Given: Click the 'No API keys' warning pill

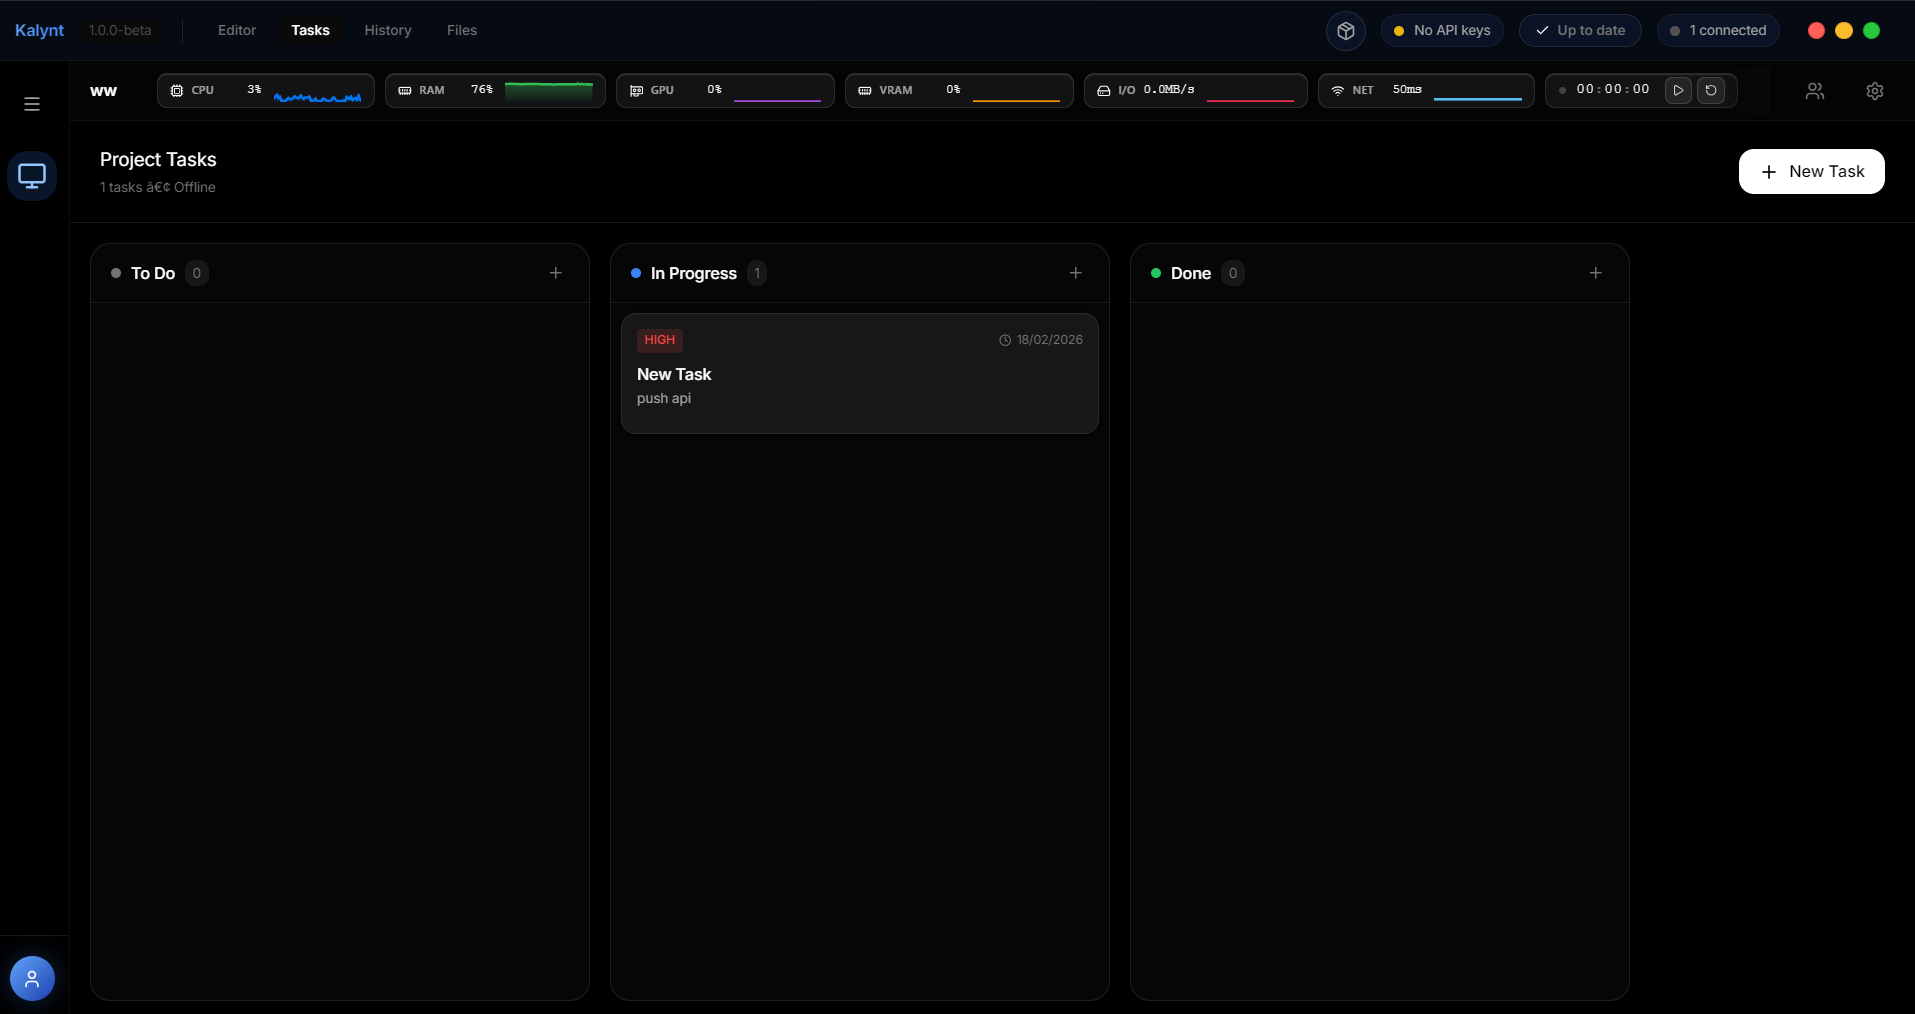Looking at the screenshot, I should click(1443, 30).
